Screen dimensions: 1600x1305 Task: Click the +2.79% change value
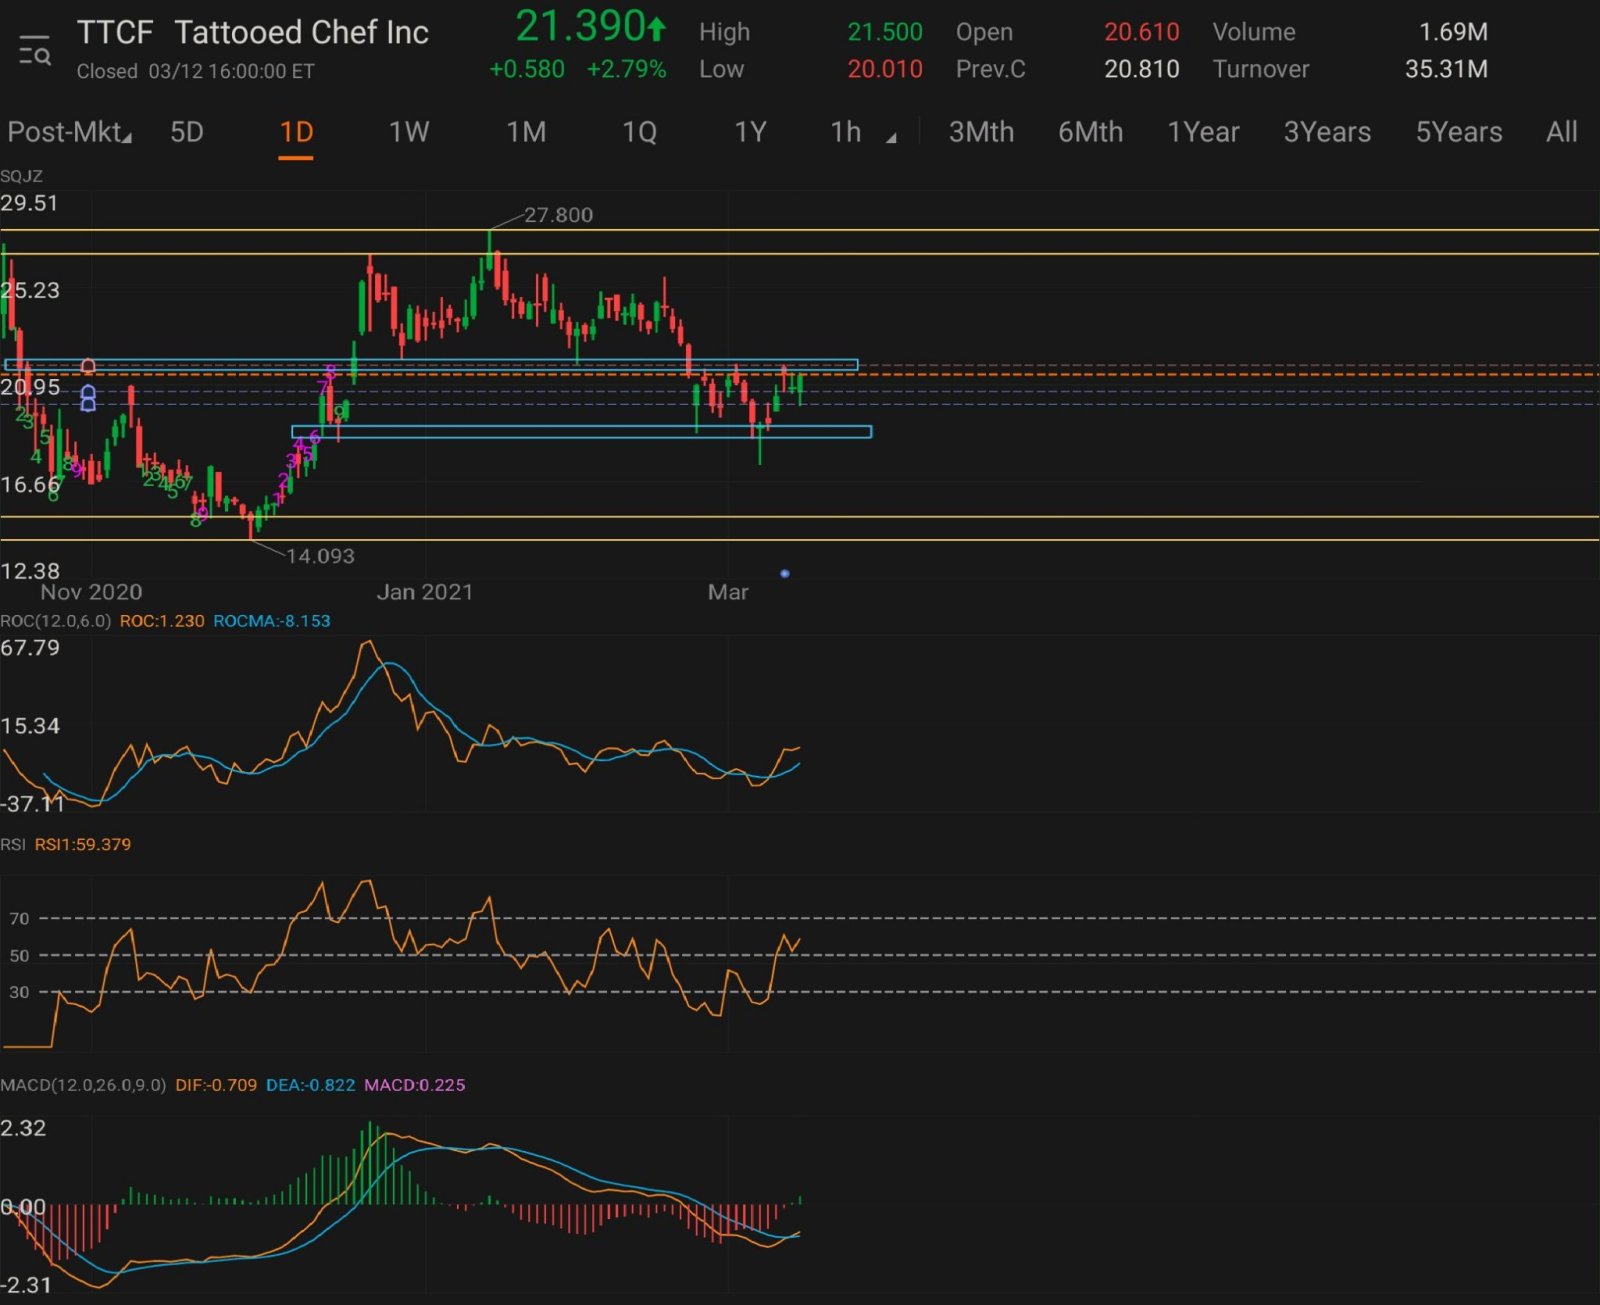(x=626, y=69)
